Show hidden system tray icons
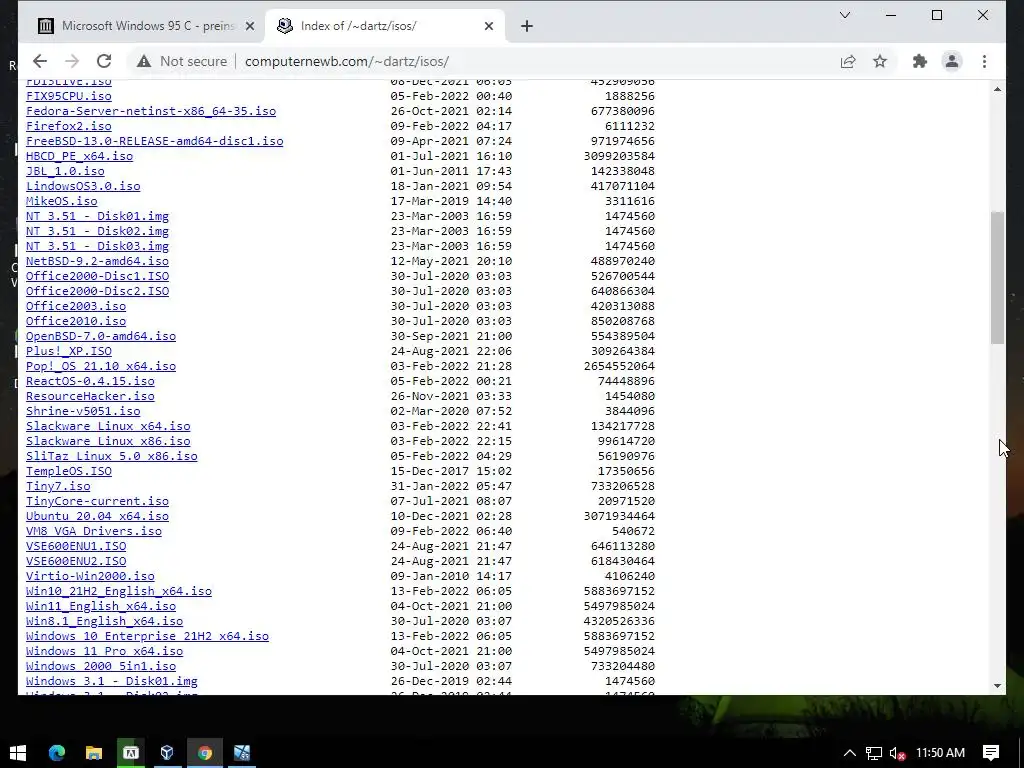1024x768 pixels. tap(850, 753)
